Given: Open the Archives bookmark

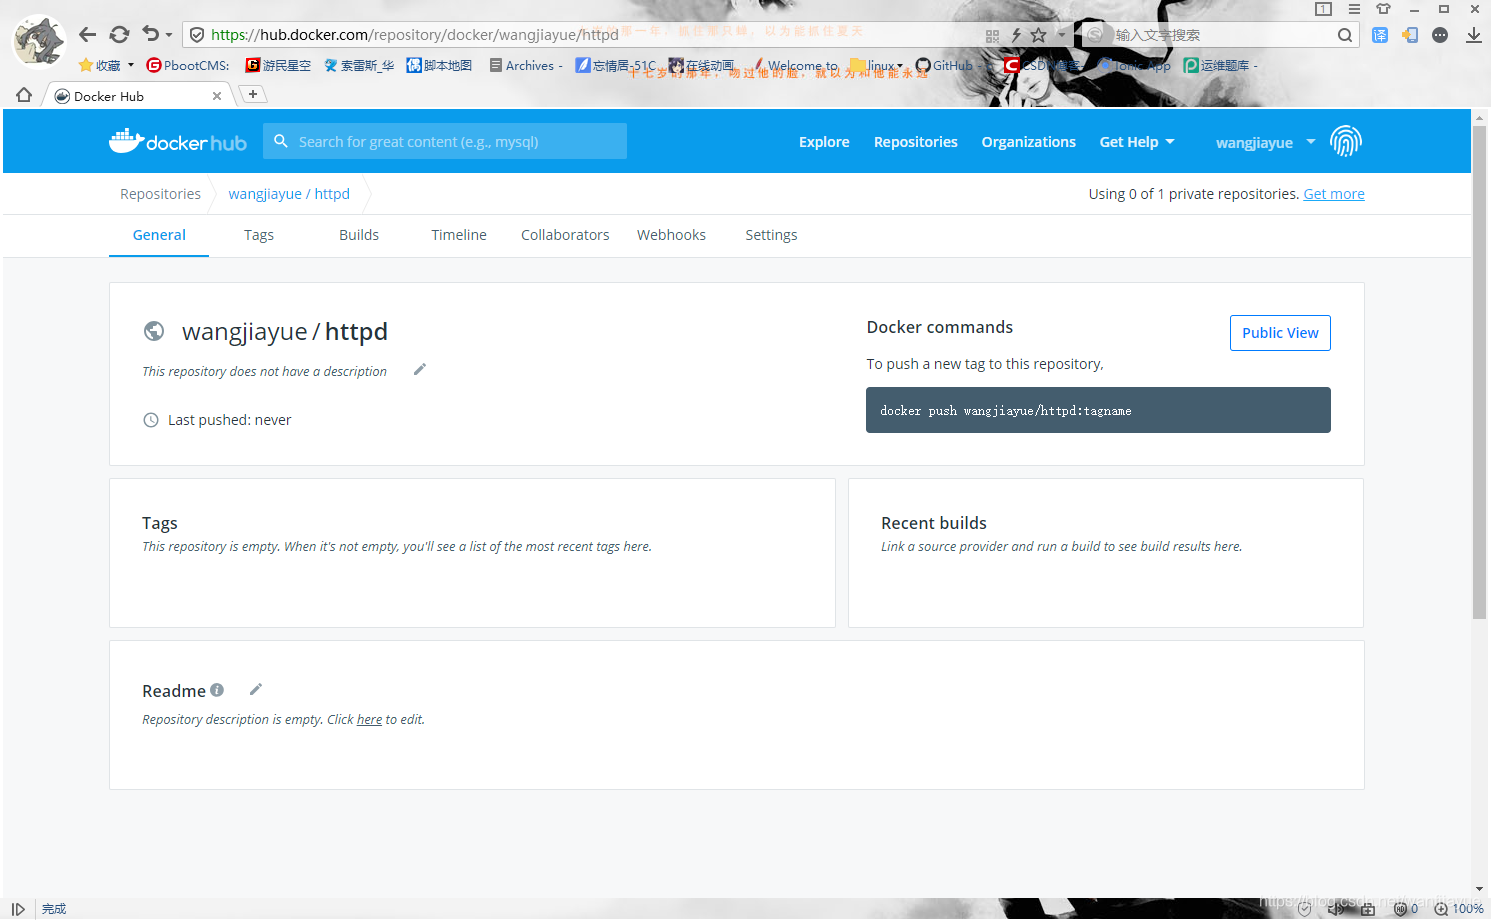Looking at the screenshot, I should [526, 65].
